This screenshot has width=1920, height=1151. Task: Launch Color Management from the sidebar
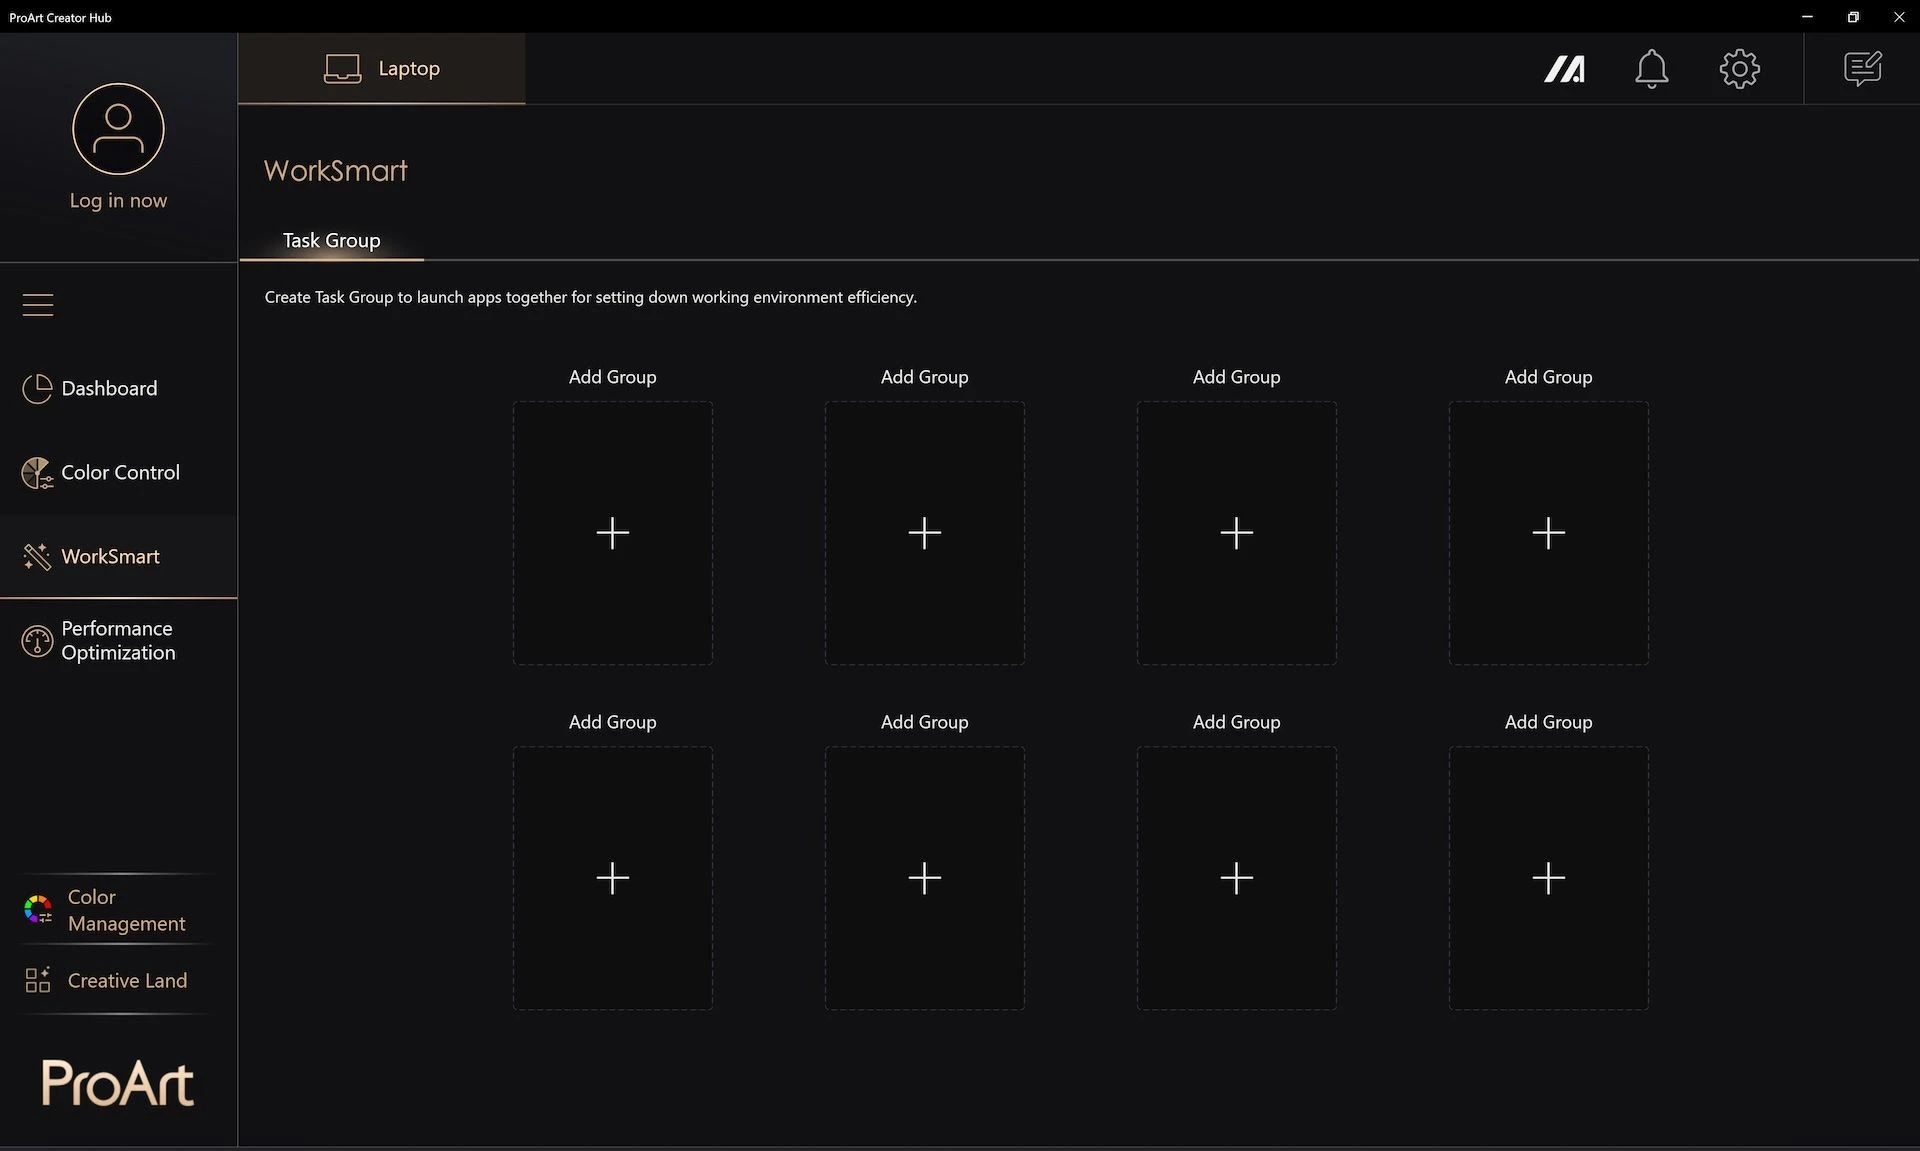[x=118, y=910]
